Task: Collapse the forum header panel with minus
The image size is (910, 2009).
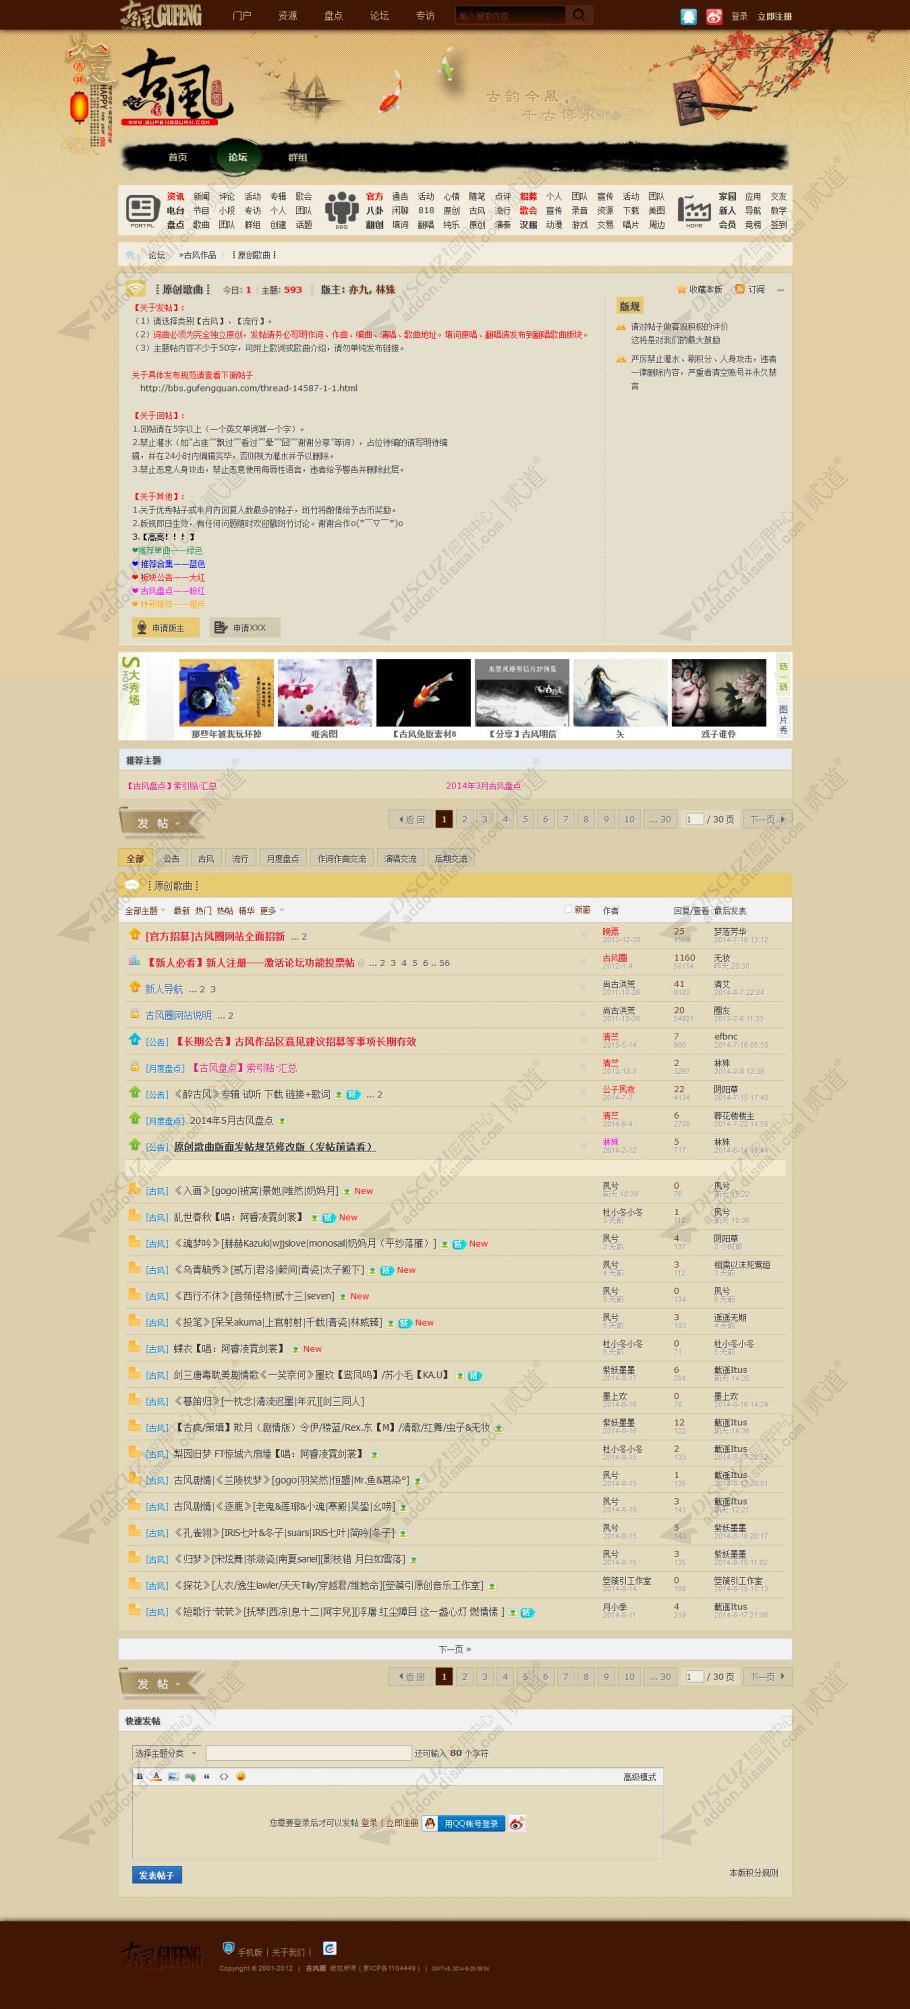Action: pos(780,289)
